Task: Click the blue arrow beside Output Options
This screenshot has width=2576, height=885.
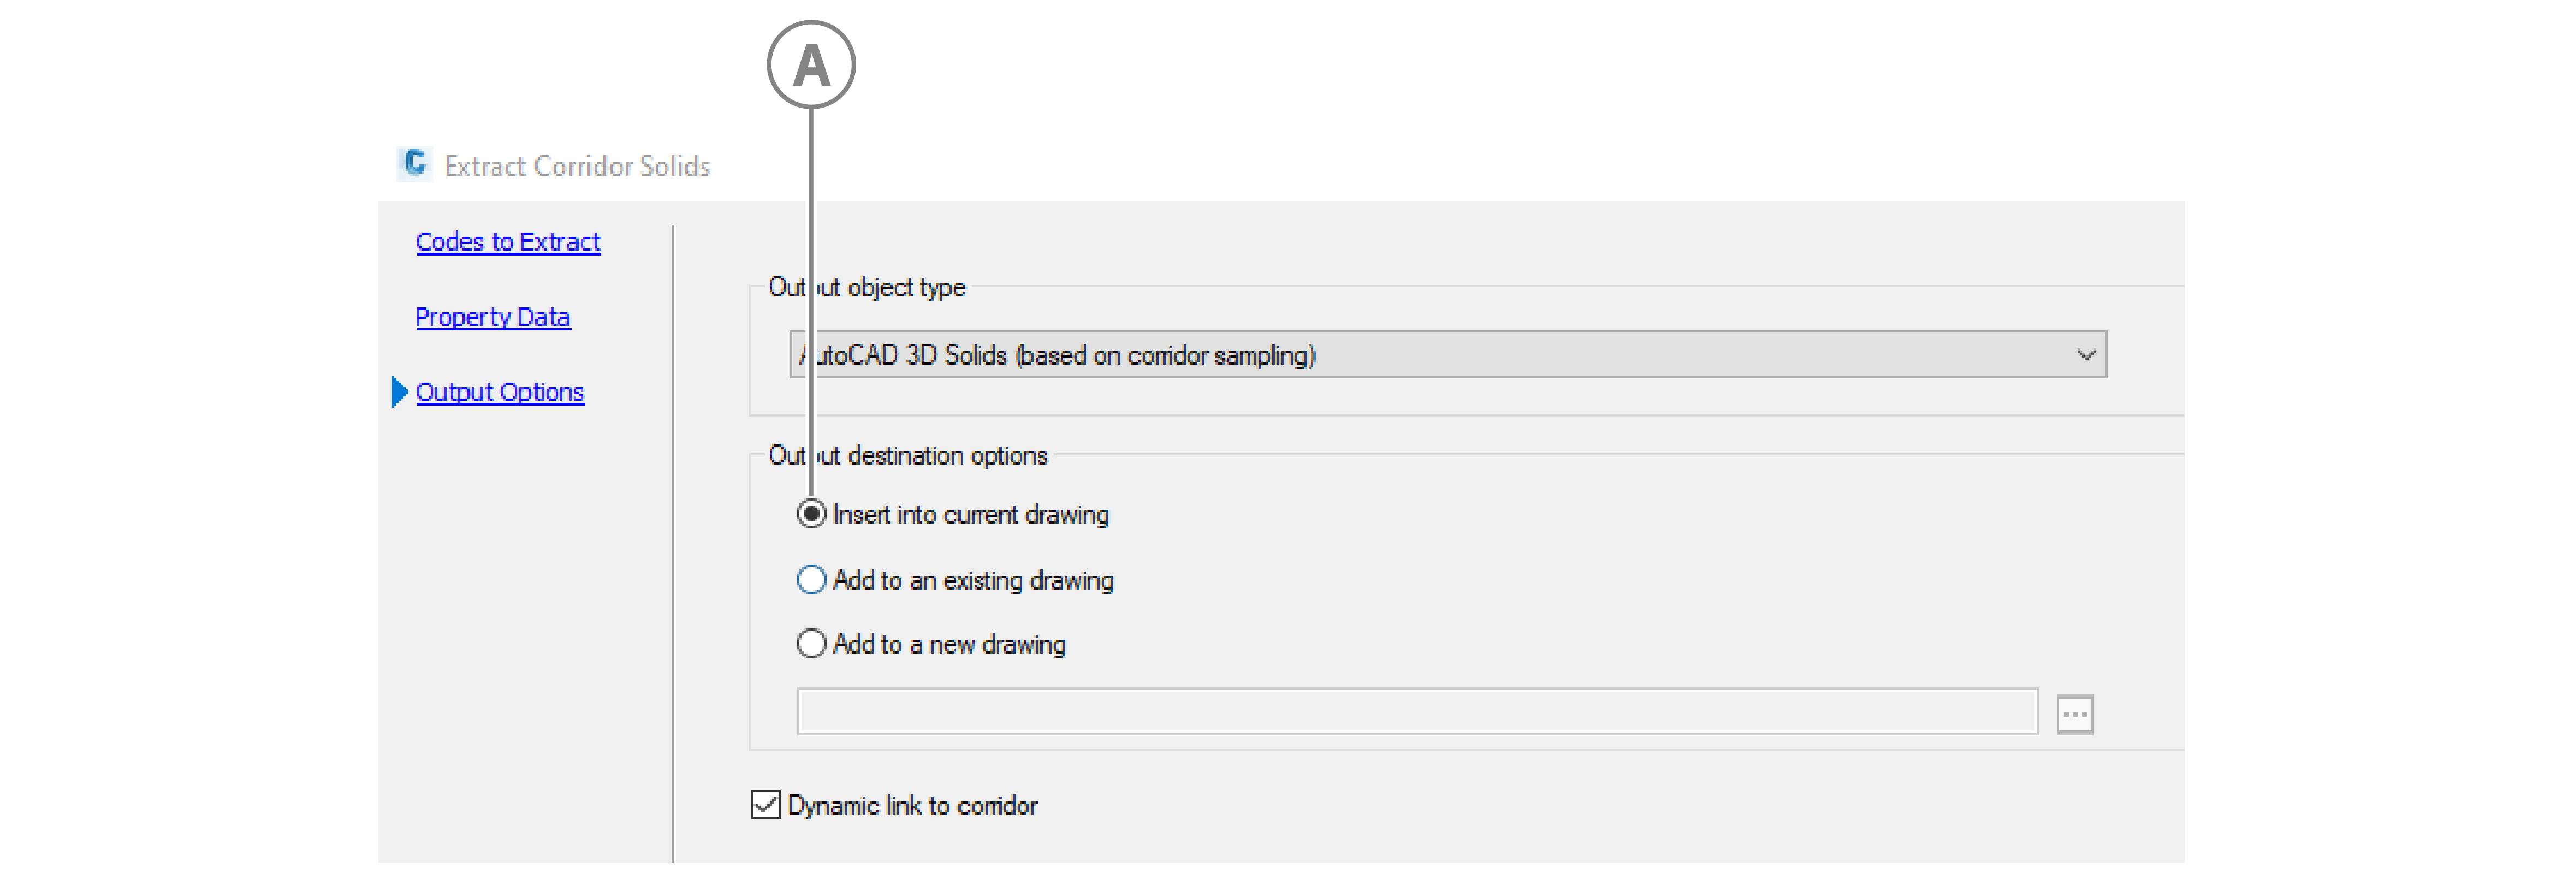Action: pos(399,392)
